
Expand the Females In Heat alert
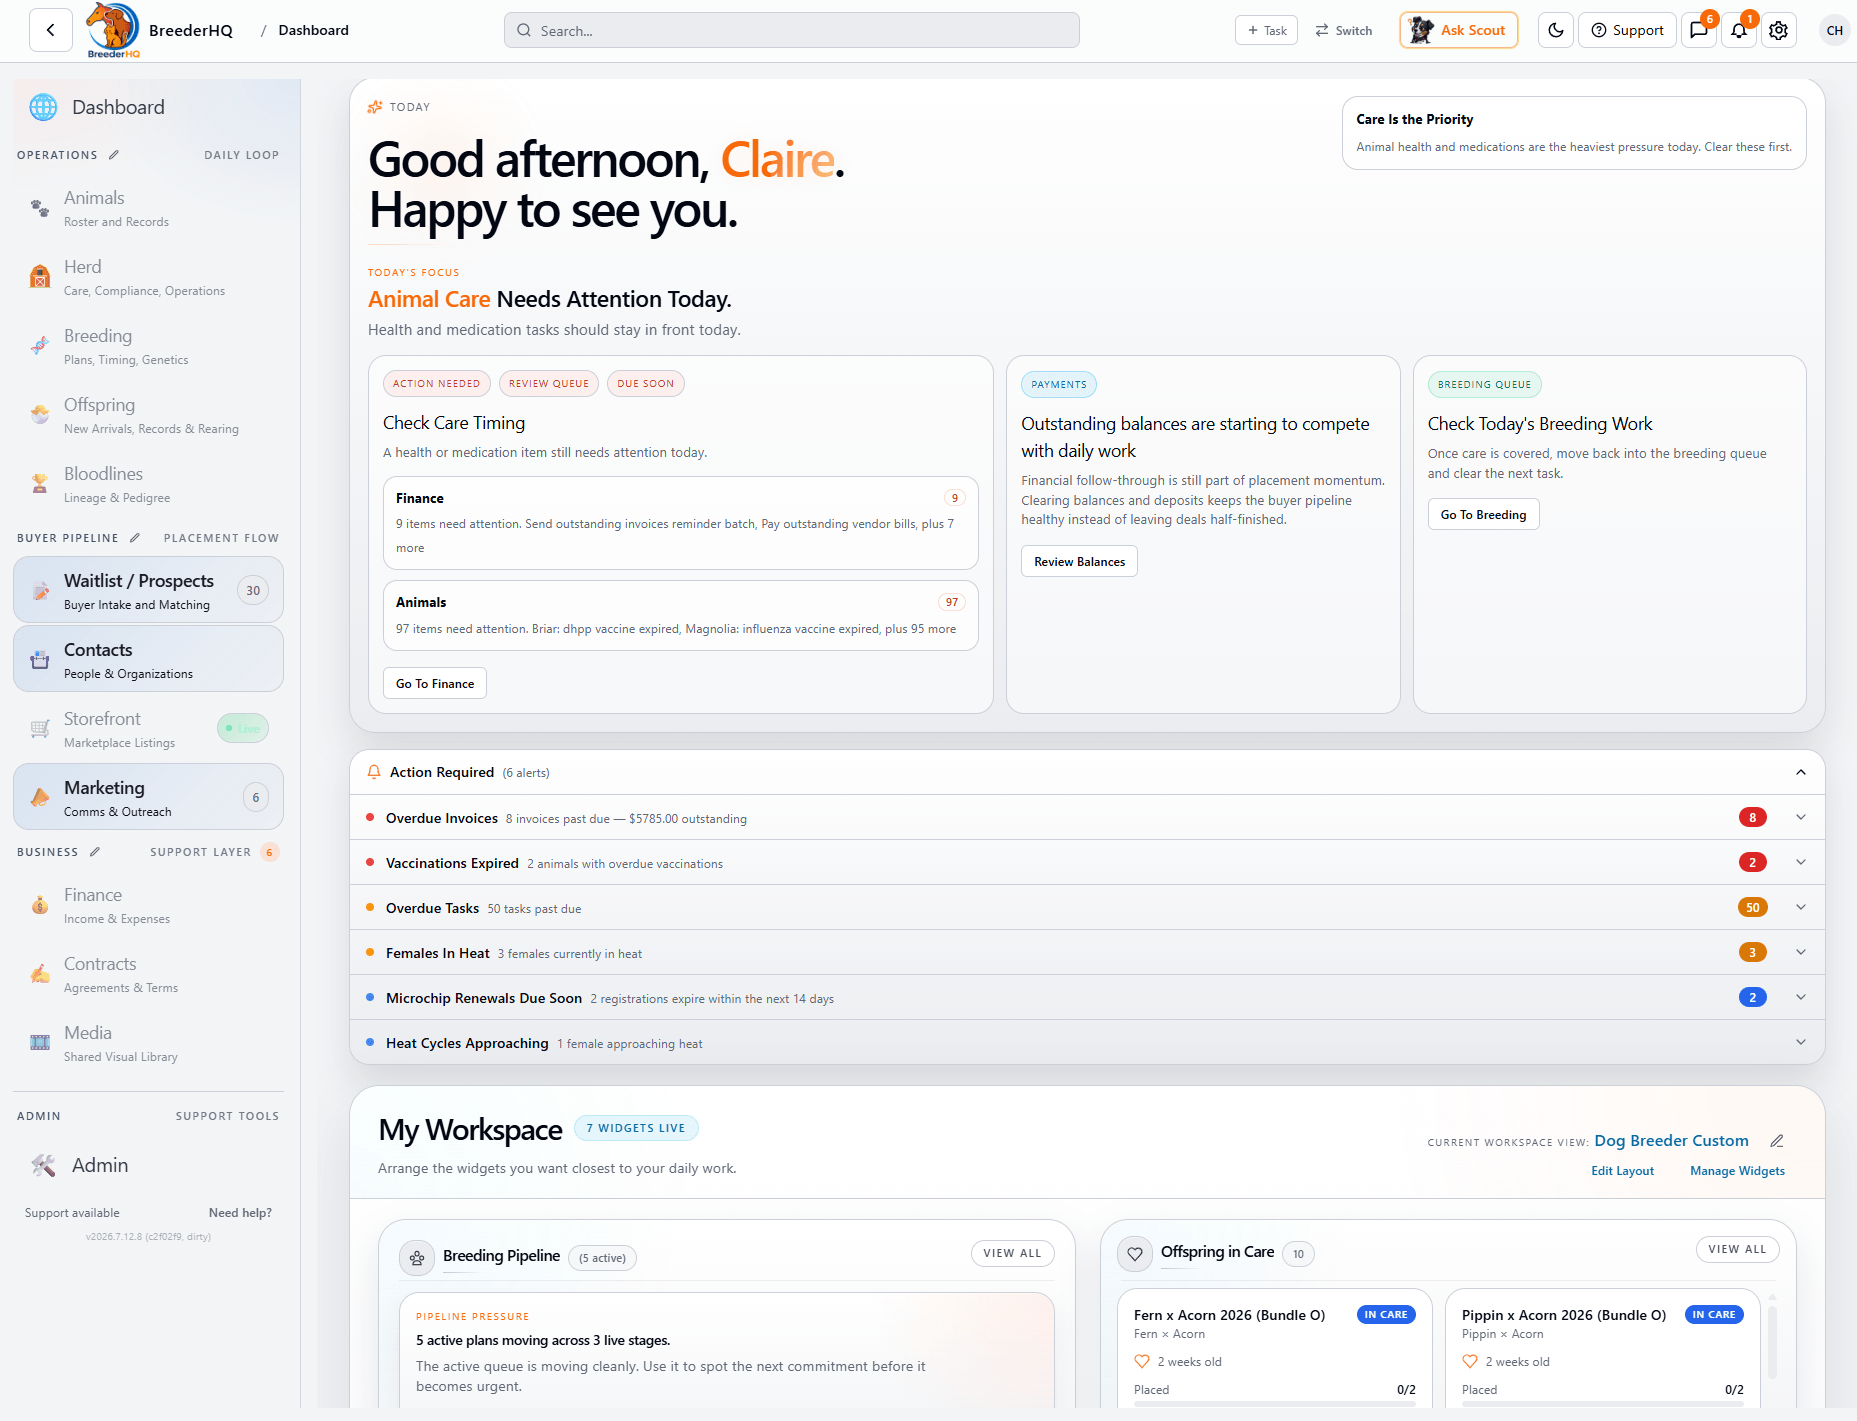[x=1801, y=952]
